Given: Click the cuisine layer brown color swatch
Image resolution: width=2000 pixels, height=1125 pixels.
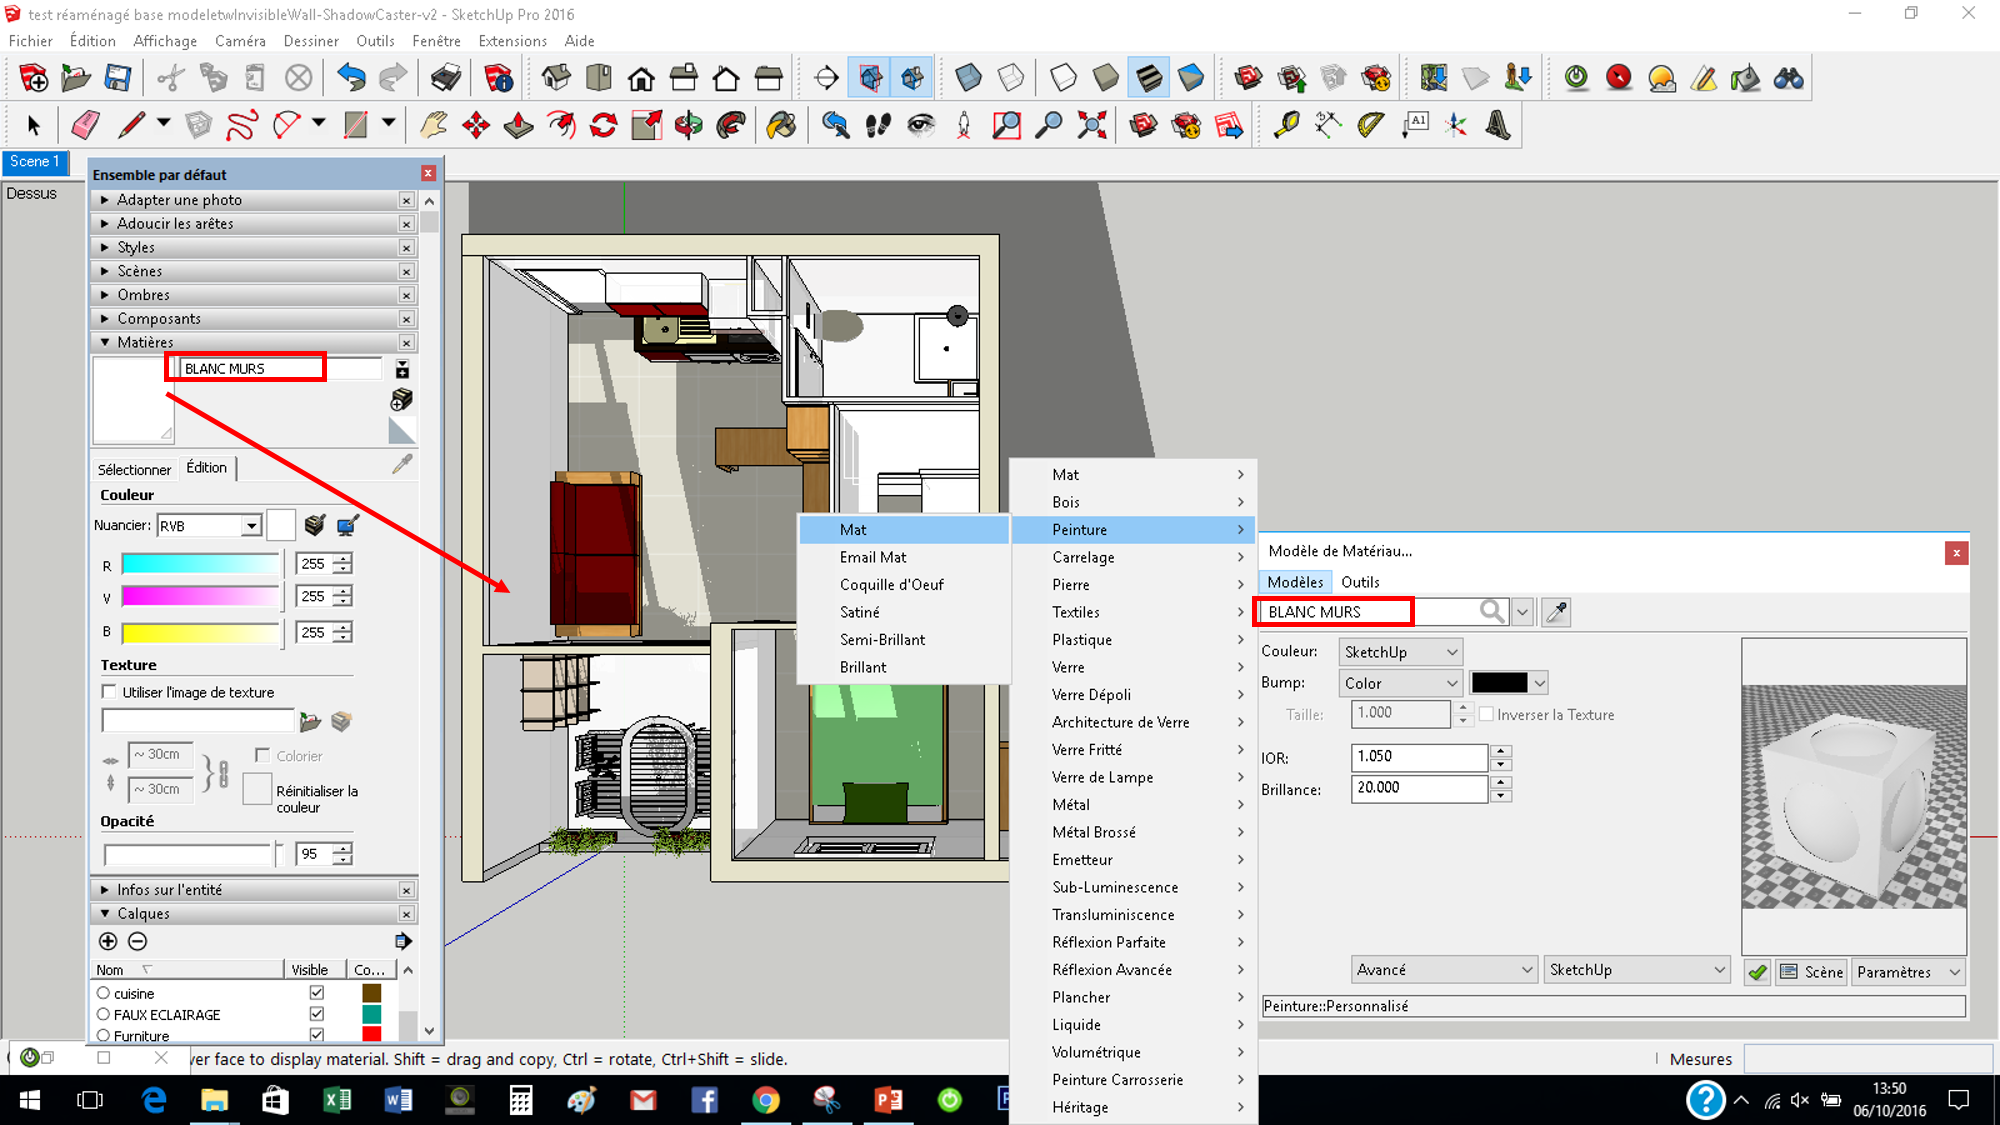Looking at the screenshot, I should pos(371,993).
